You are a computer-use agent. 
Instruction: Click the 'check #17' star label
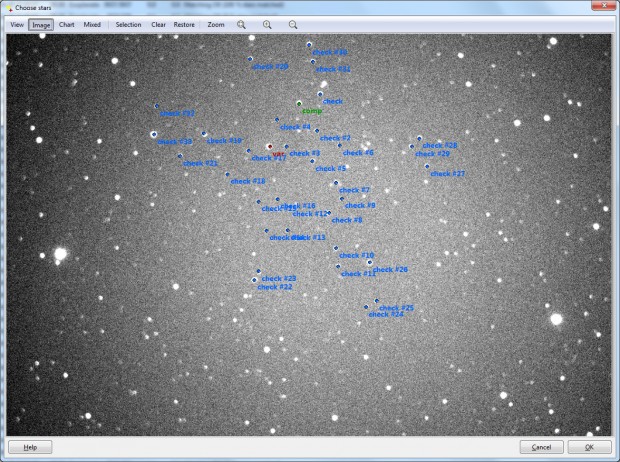269,158
